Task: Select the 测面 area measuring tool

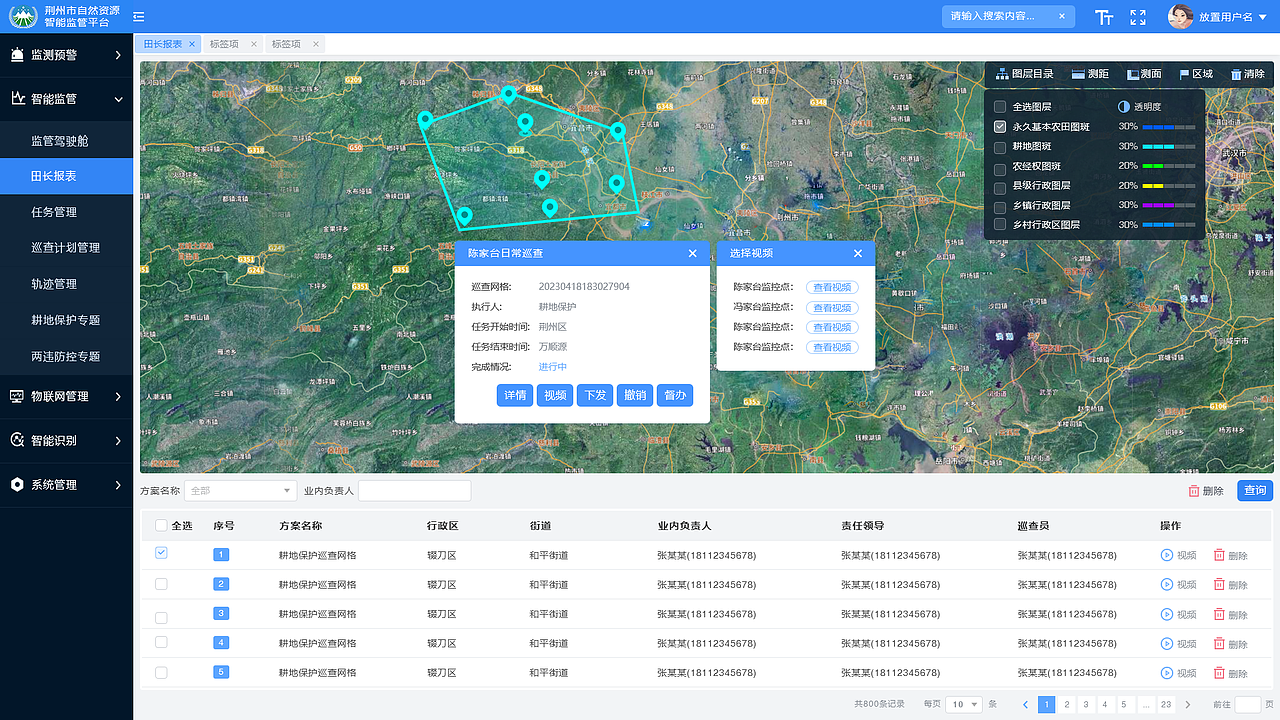Action: click(x=1144, y=74)
